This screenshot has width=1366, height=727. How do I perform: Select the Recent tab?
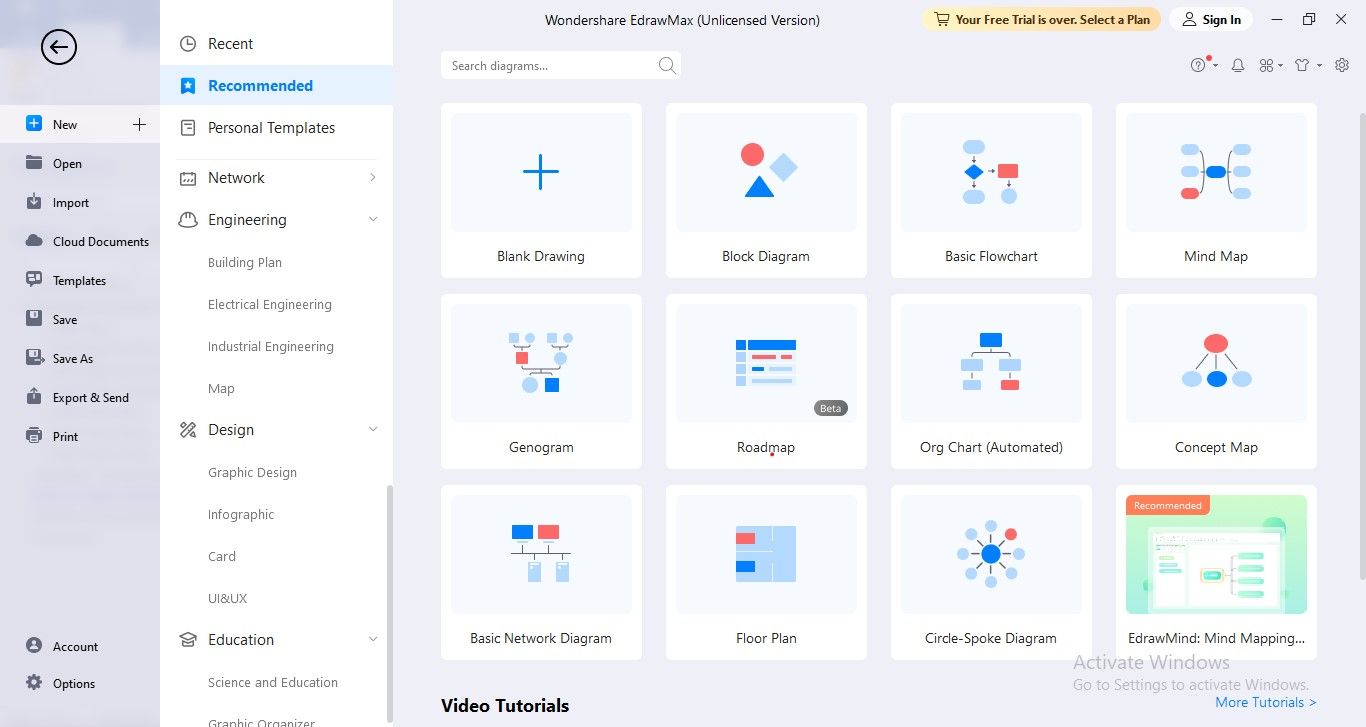276,44
